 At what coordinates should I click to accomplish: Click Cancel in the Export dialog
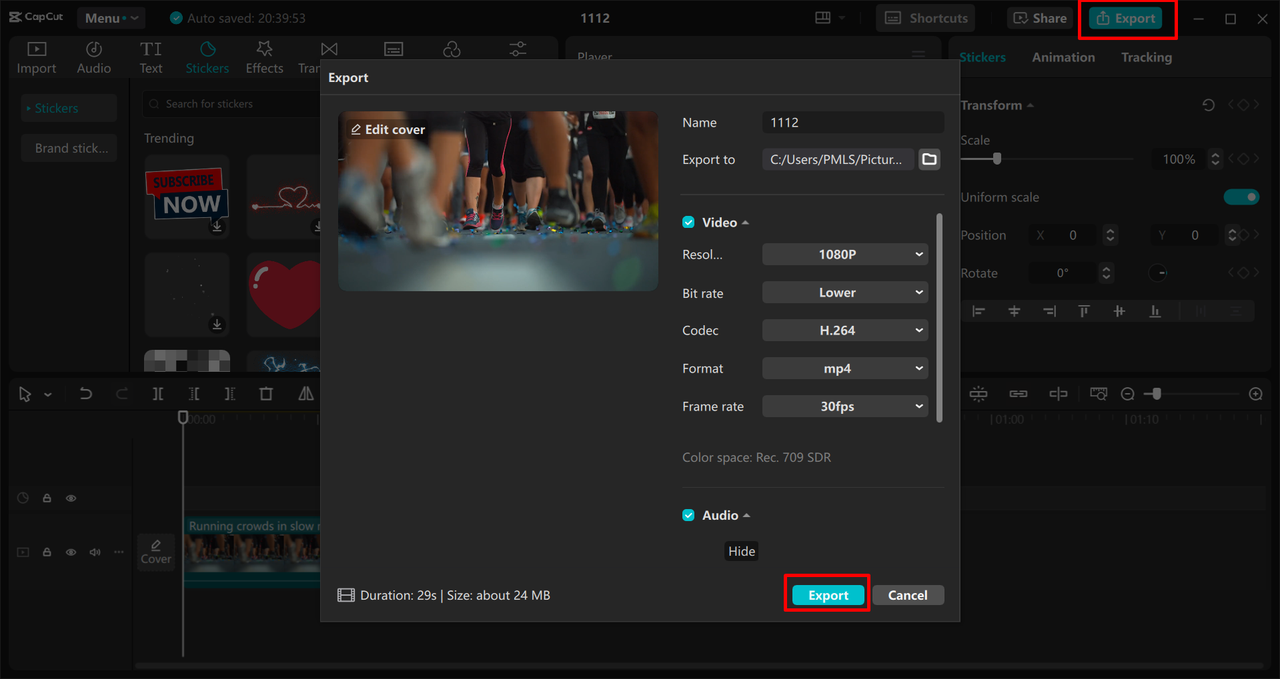908,595
